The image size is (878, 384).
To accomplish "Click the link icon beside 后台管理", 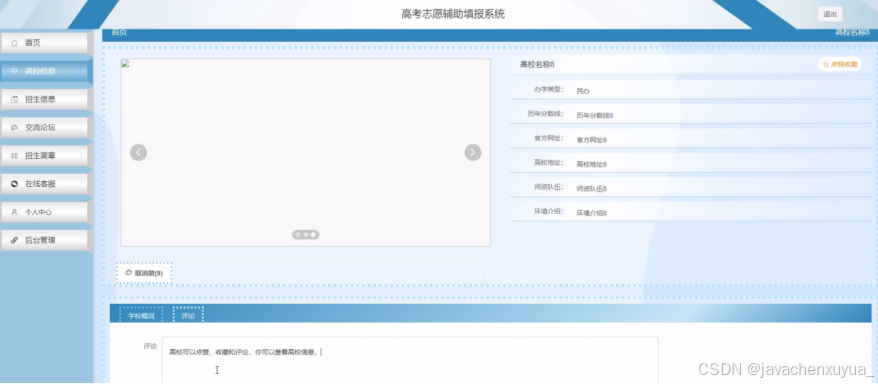I will pyautogui.click(x=15, y=240).
